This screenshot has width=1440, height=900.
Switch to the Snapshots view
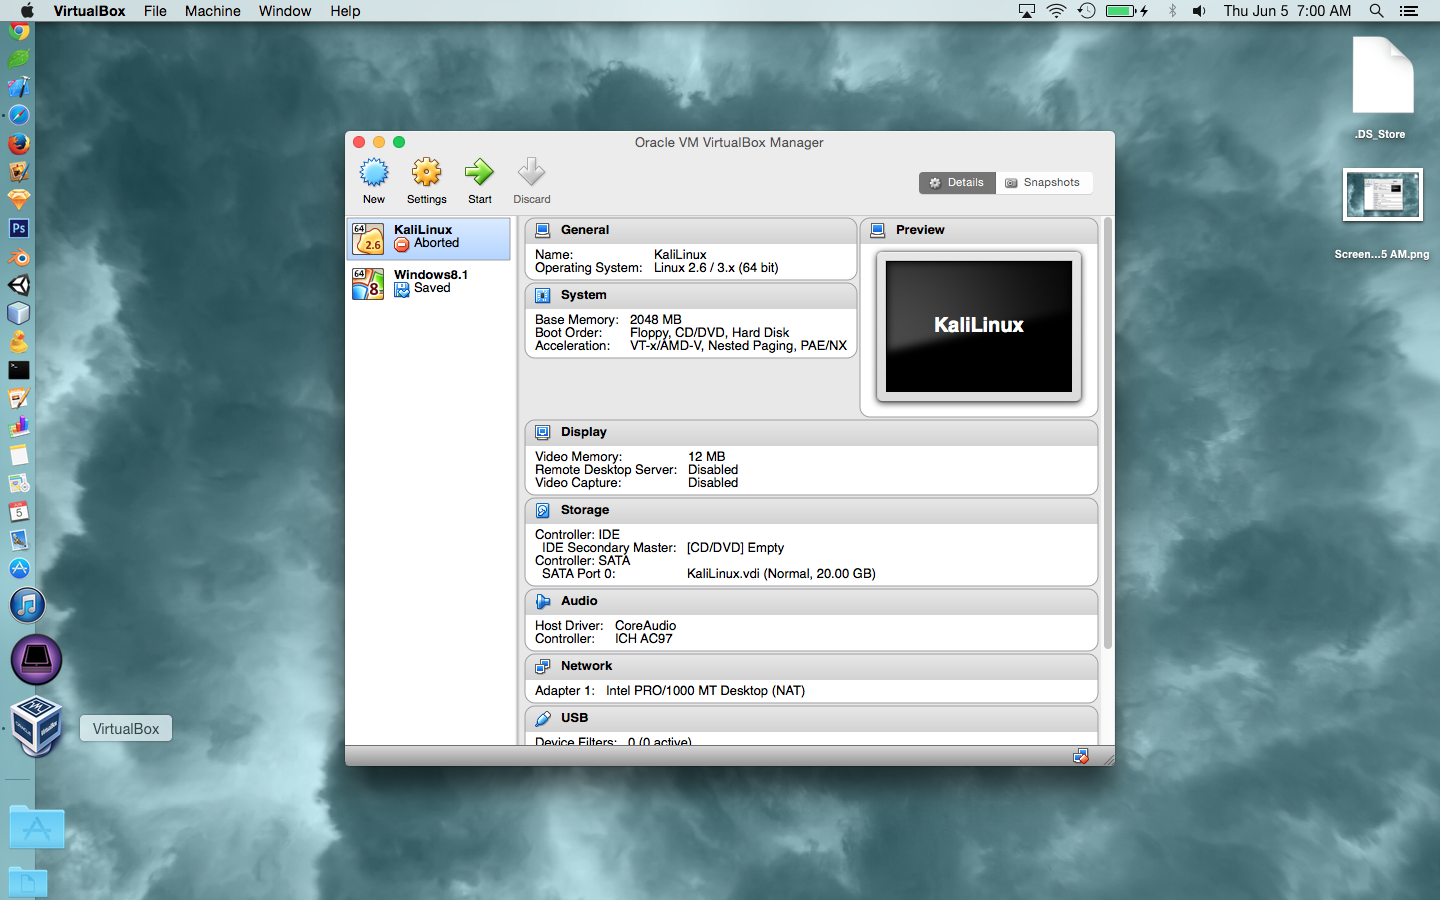coord(1044,183)
